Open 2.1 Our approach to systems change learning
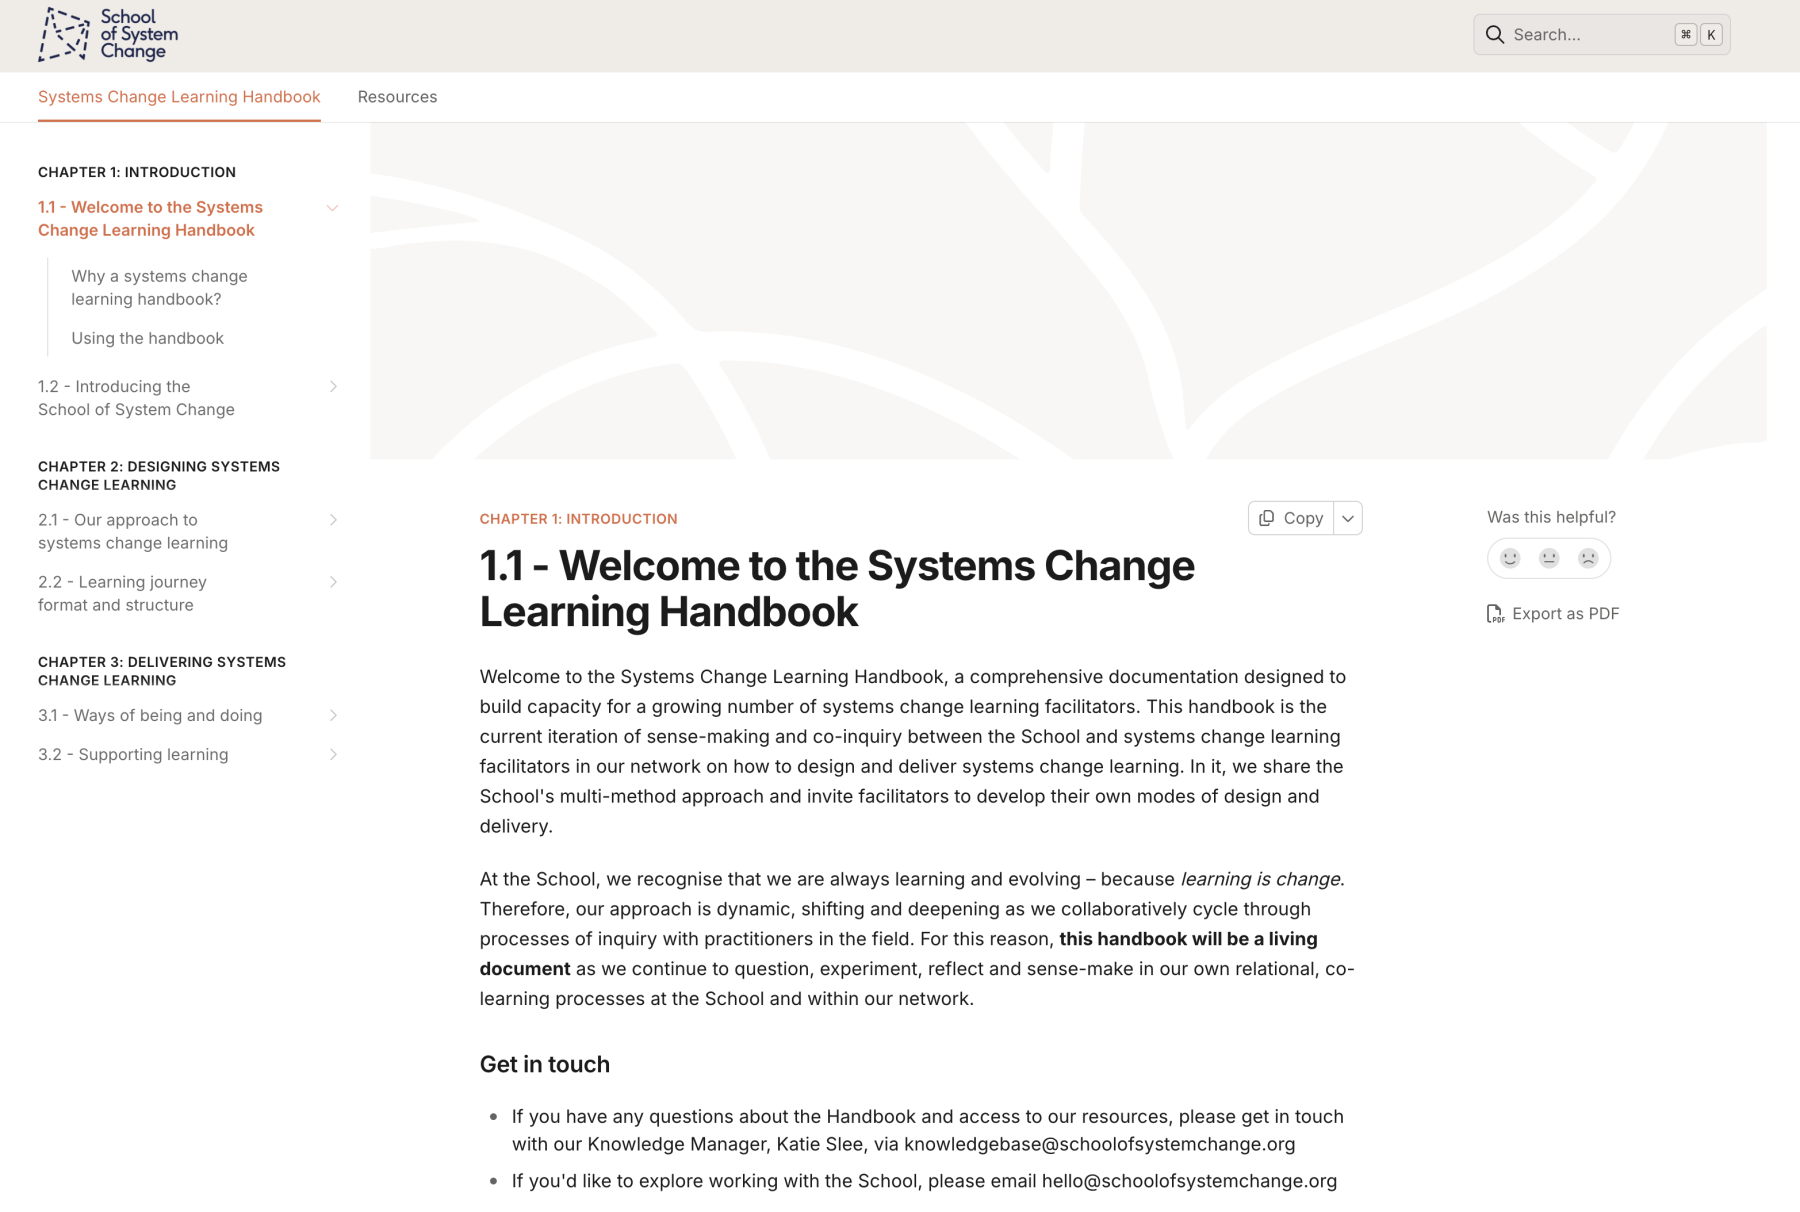 [133, 531]
